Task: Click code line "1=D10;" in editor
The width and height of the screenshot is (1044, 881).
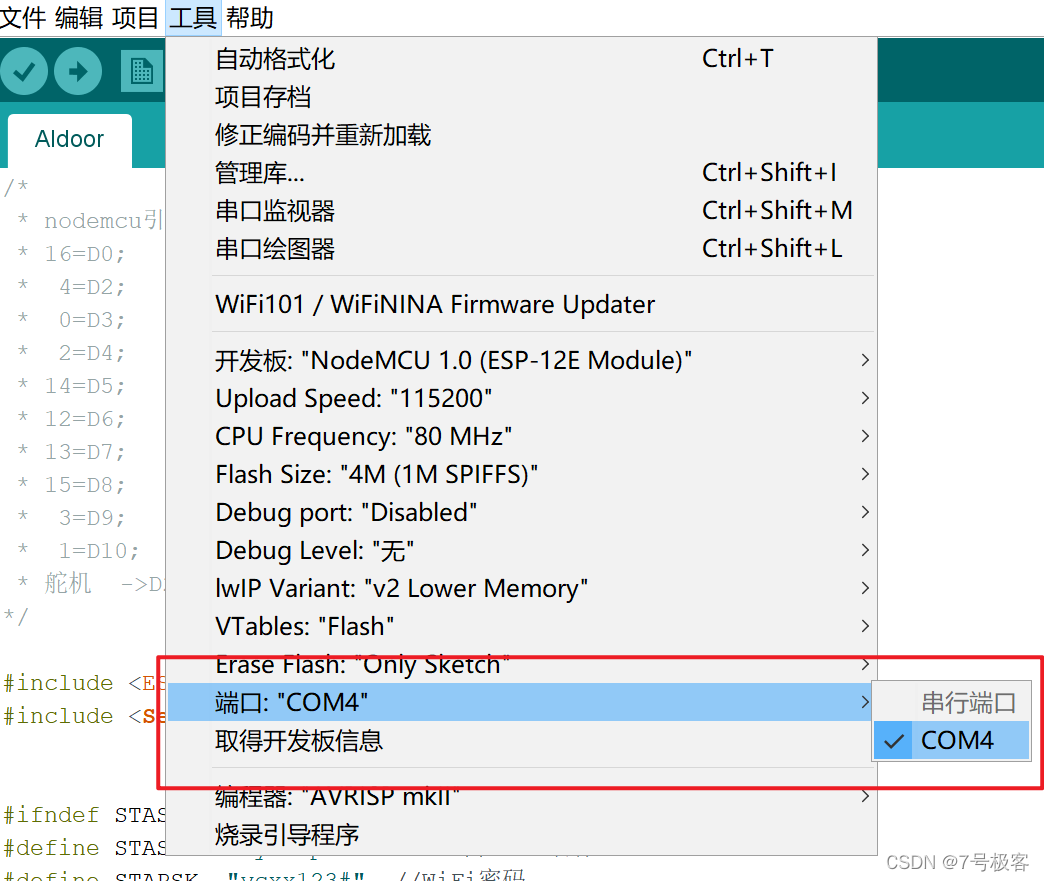Action: tap(99, 551)
